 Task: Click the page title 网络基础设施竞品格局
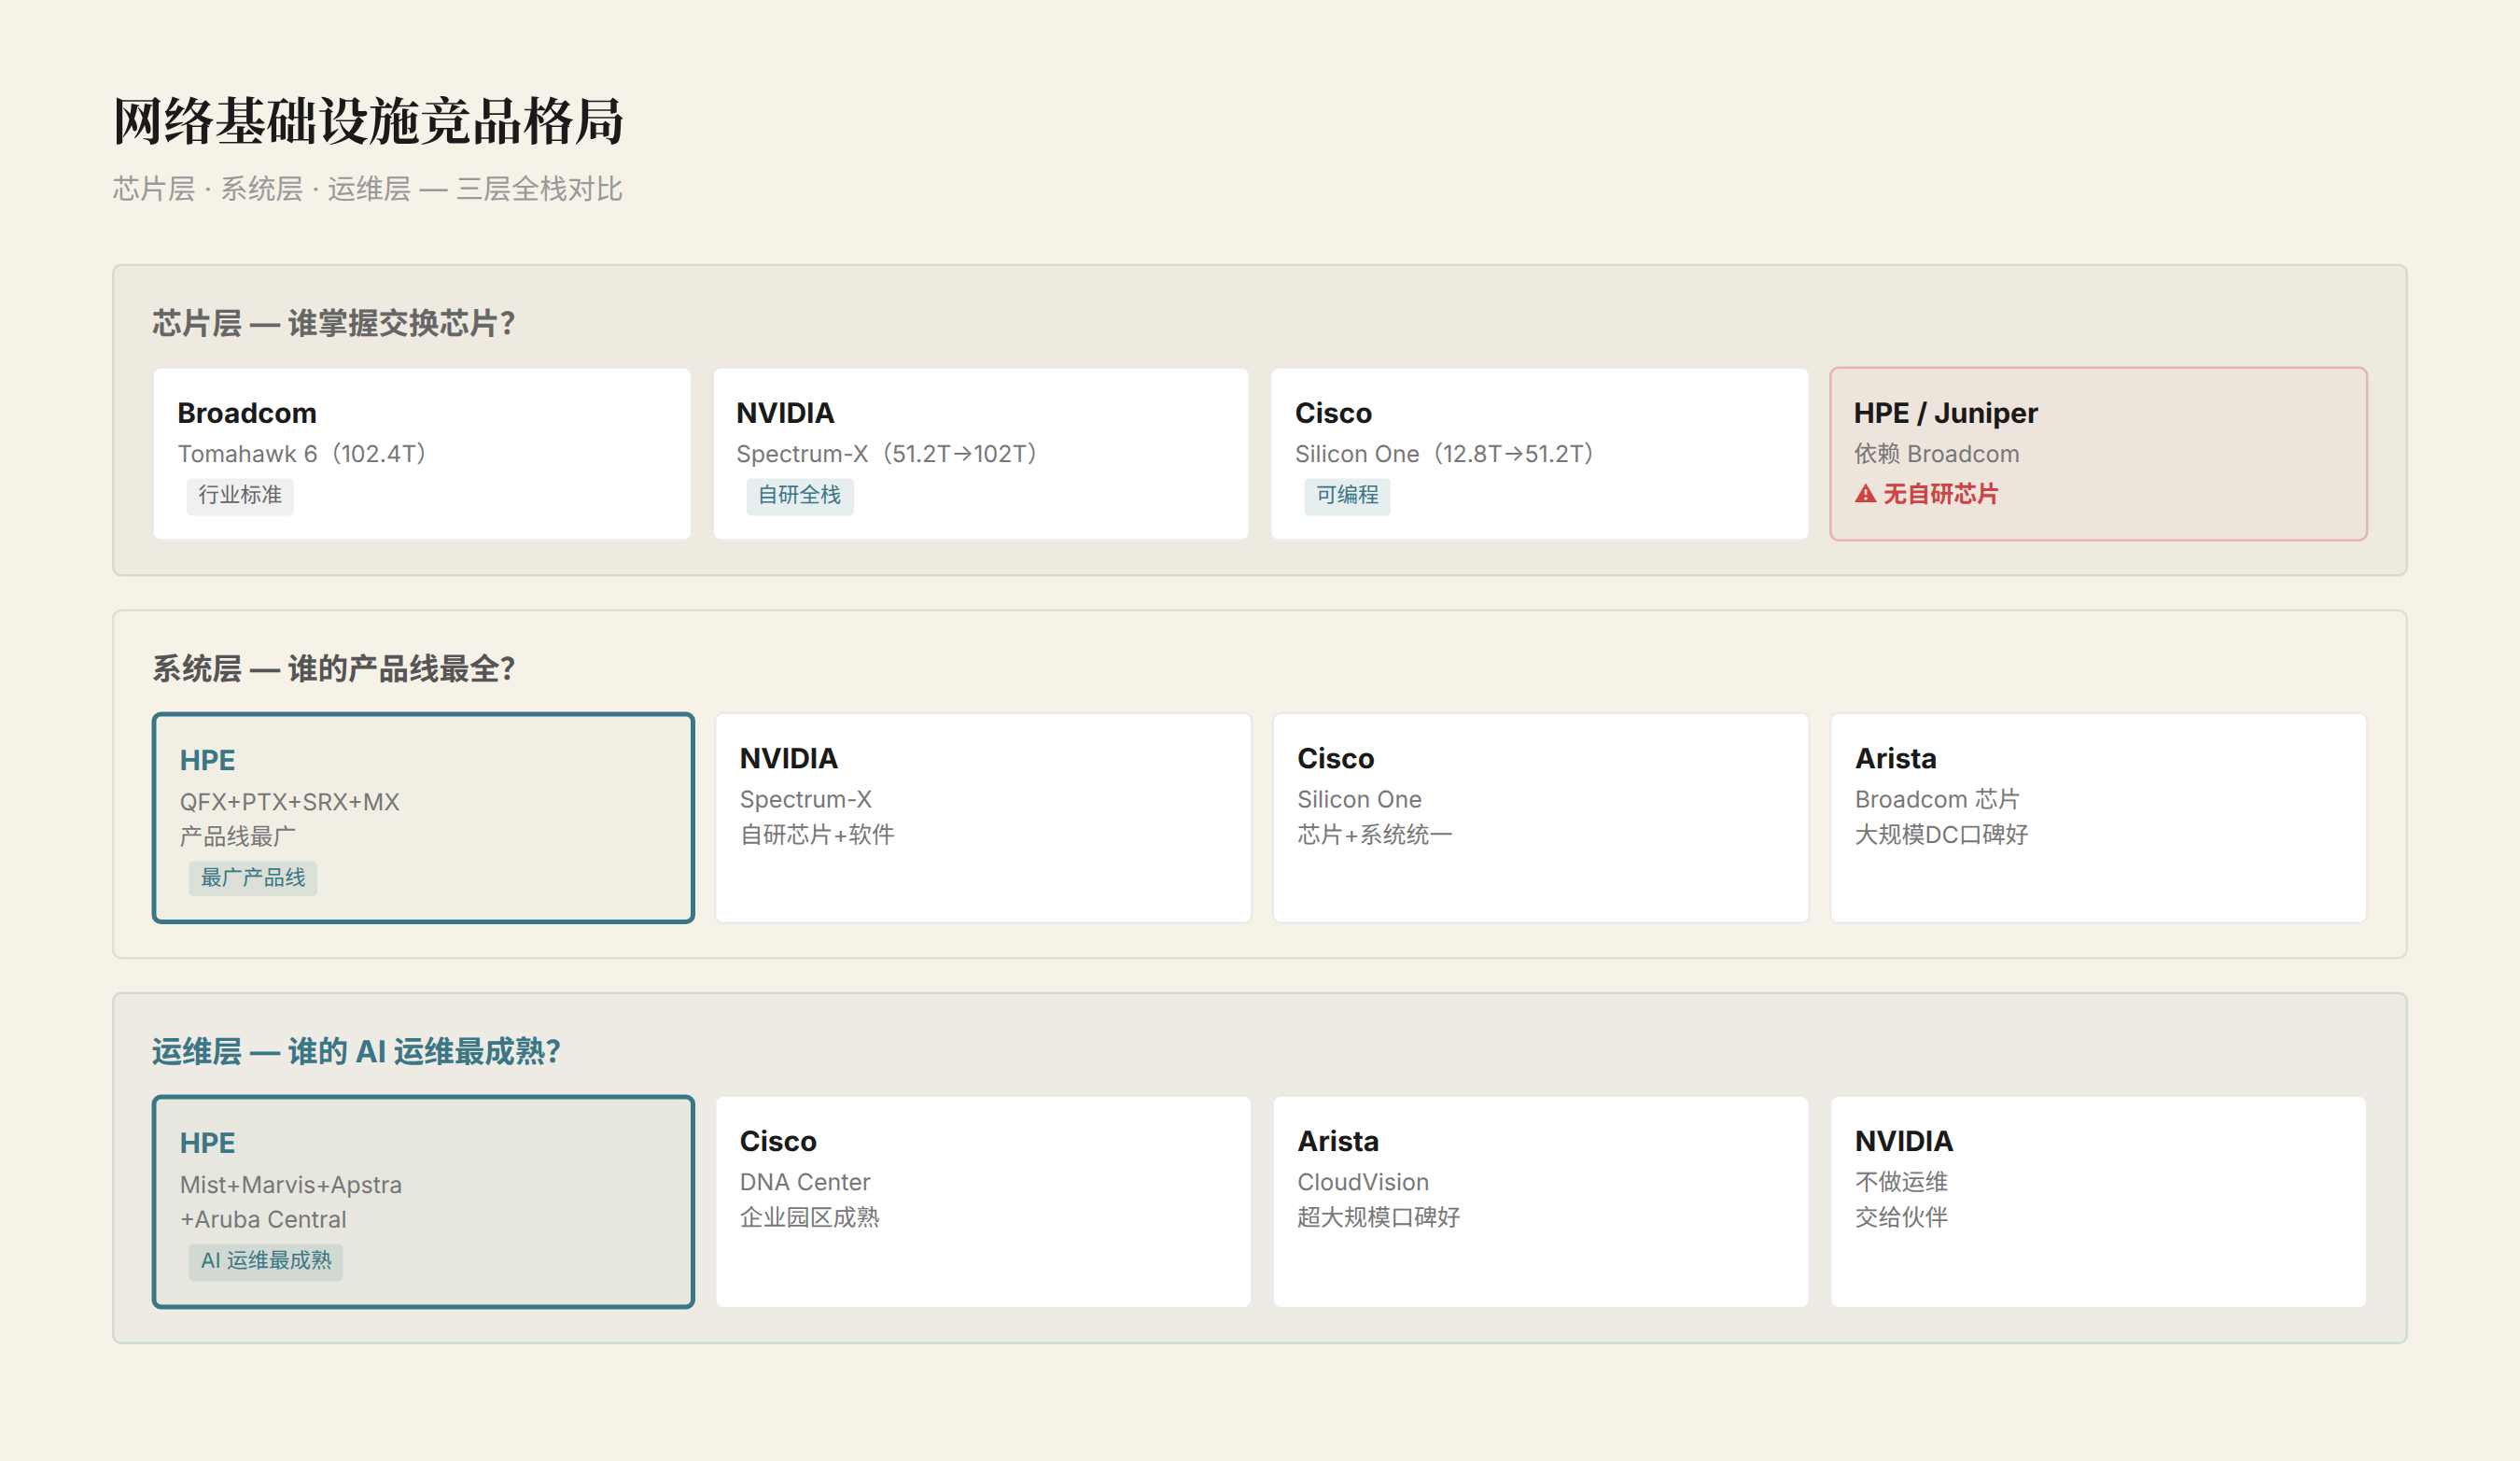point(368,122)
